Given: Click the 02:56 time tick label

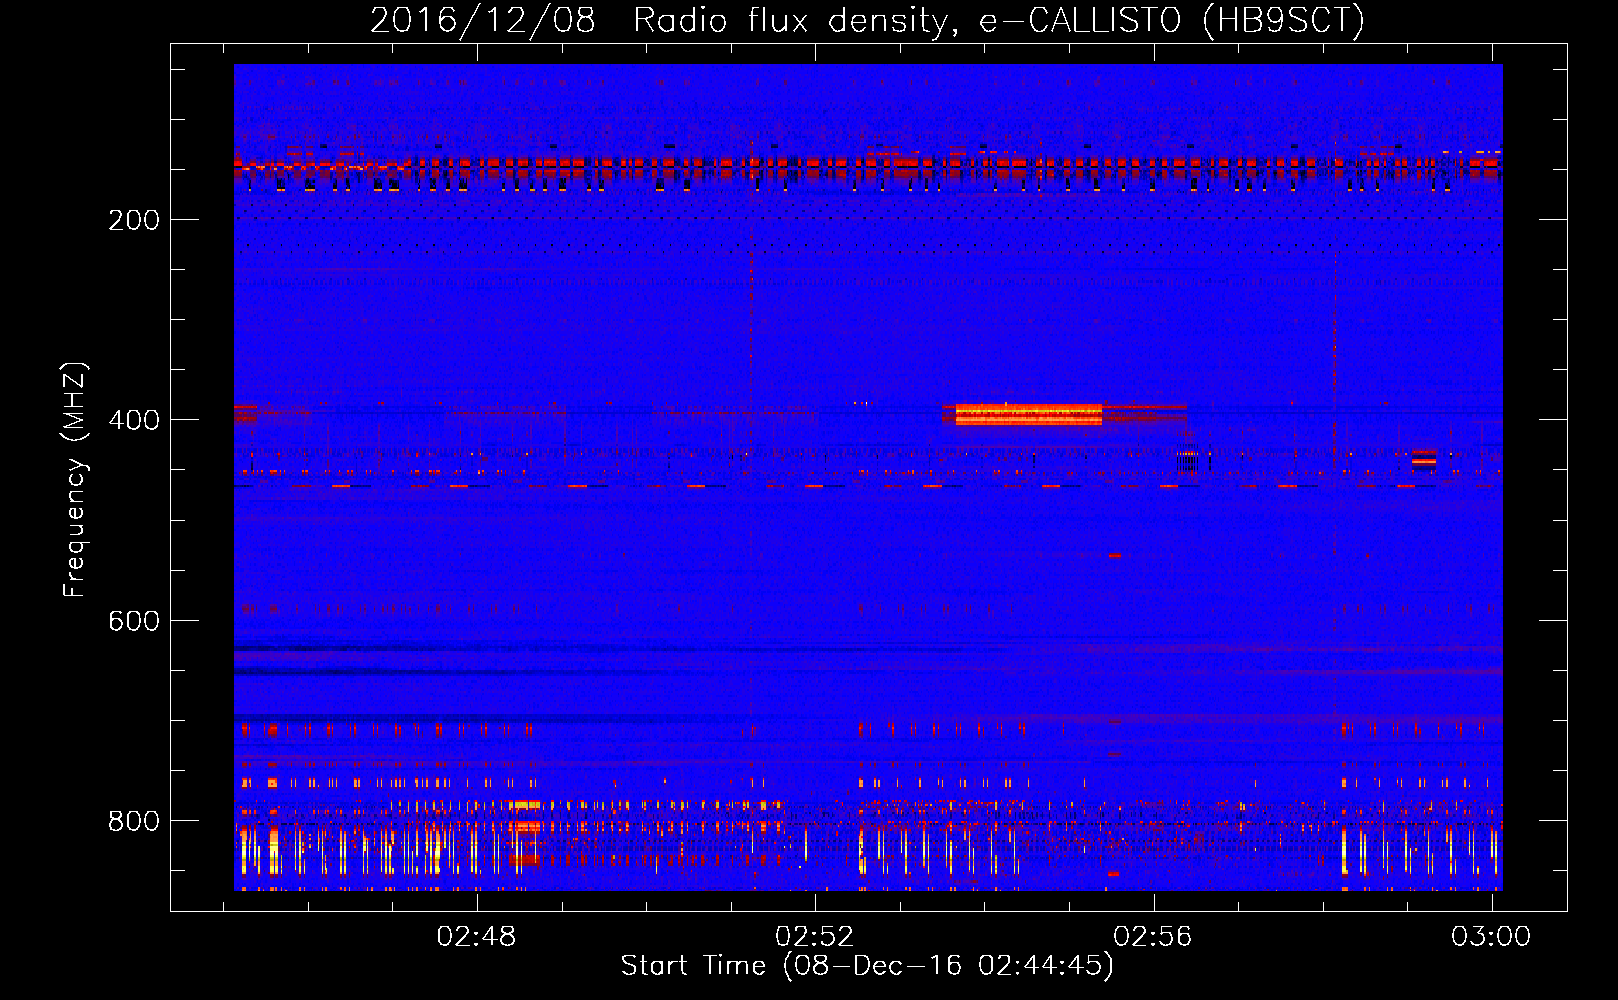Looking at the screenshot, I should click(x=1153, y=937).
